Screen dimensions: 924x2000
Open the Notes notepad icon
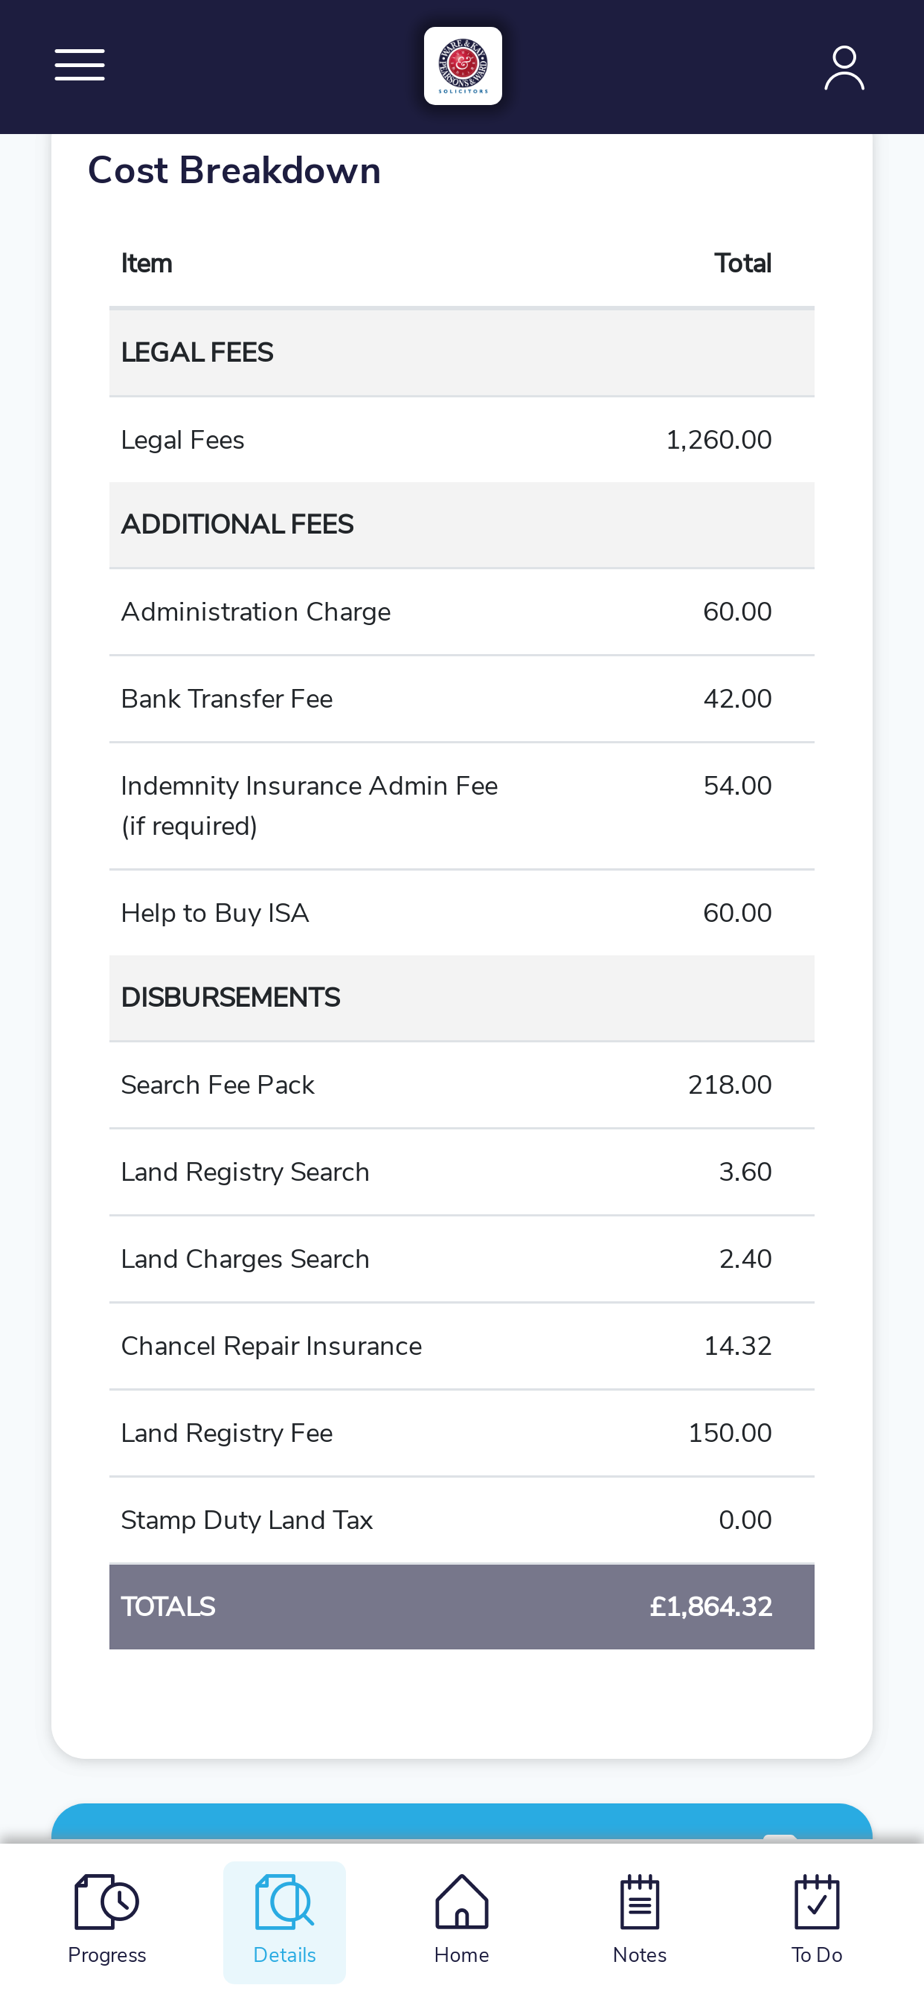pos(639,1903)
